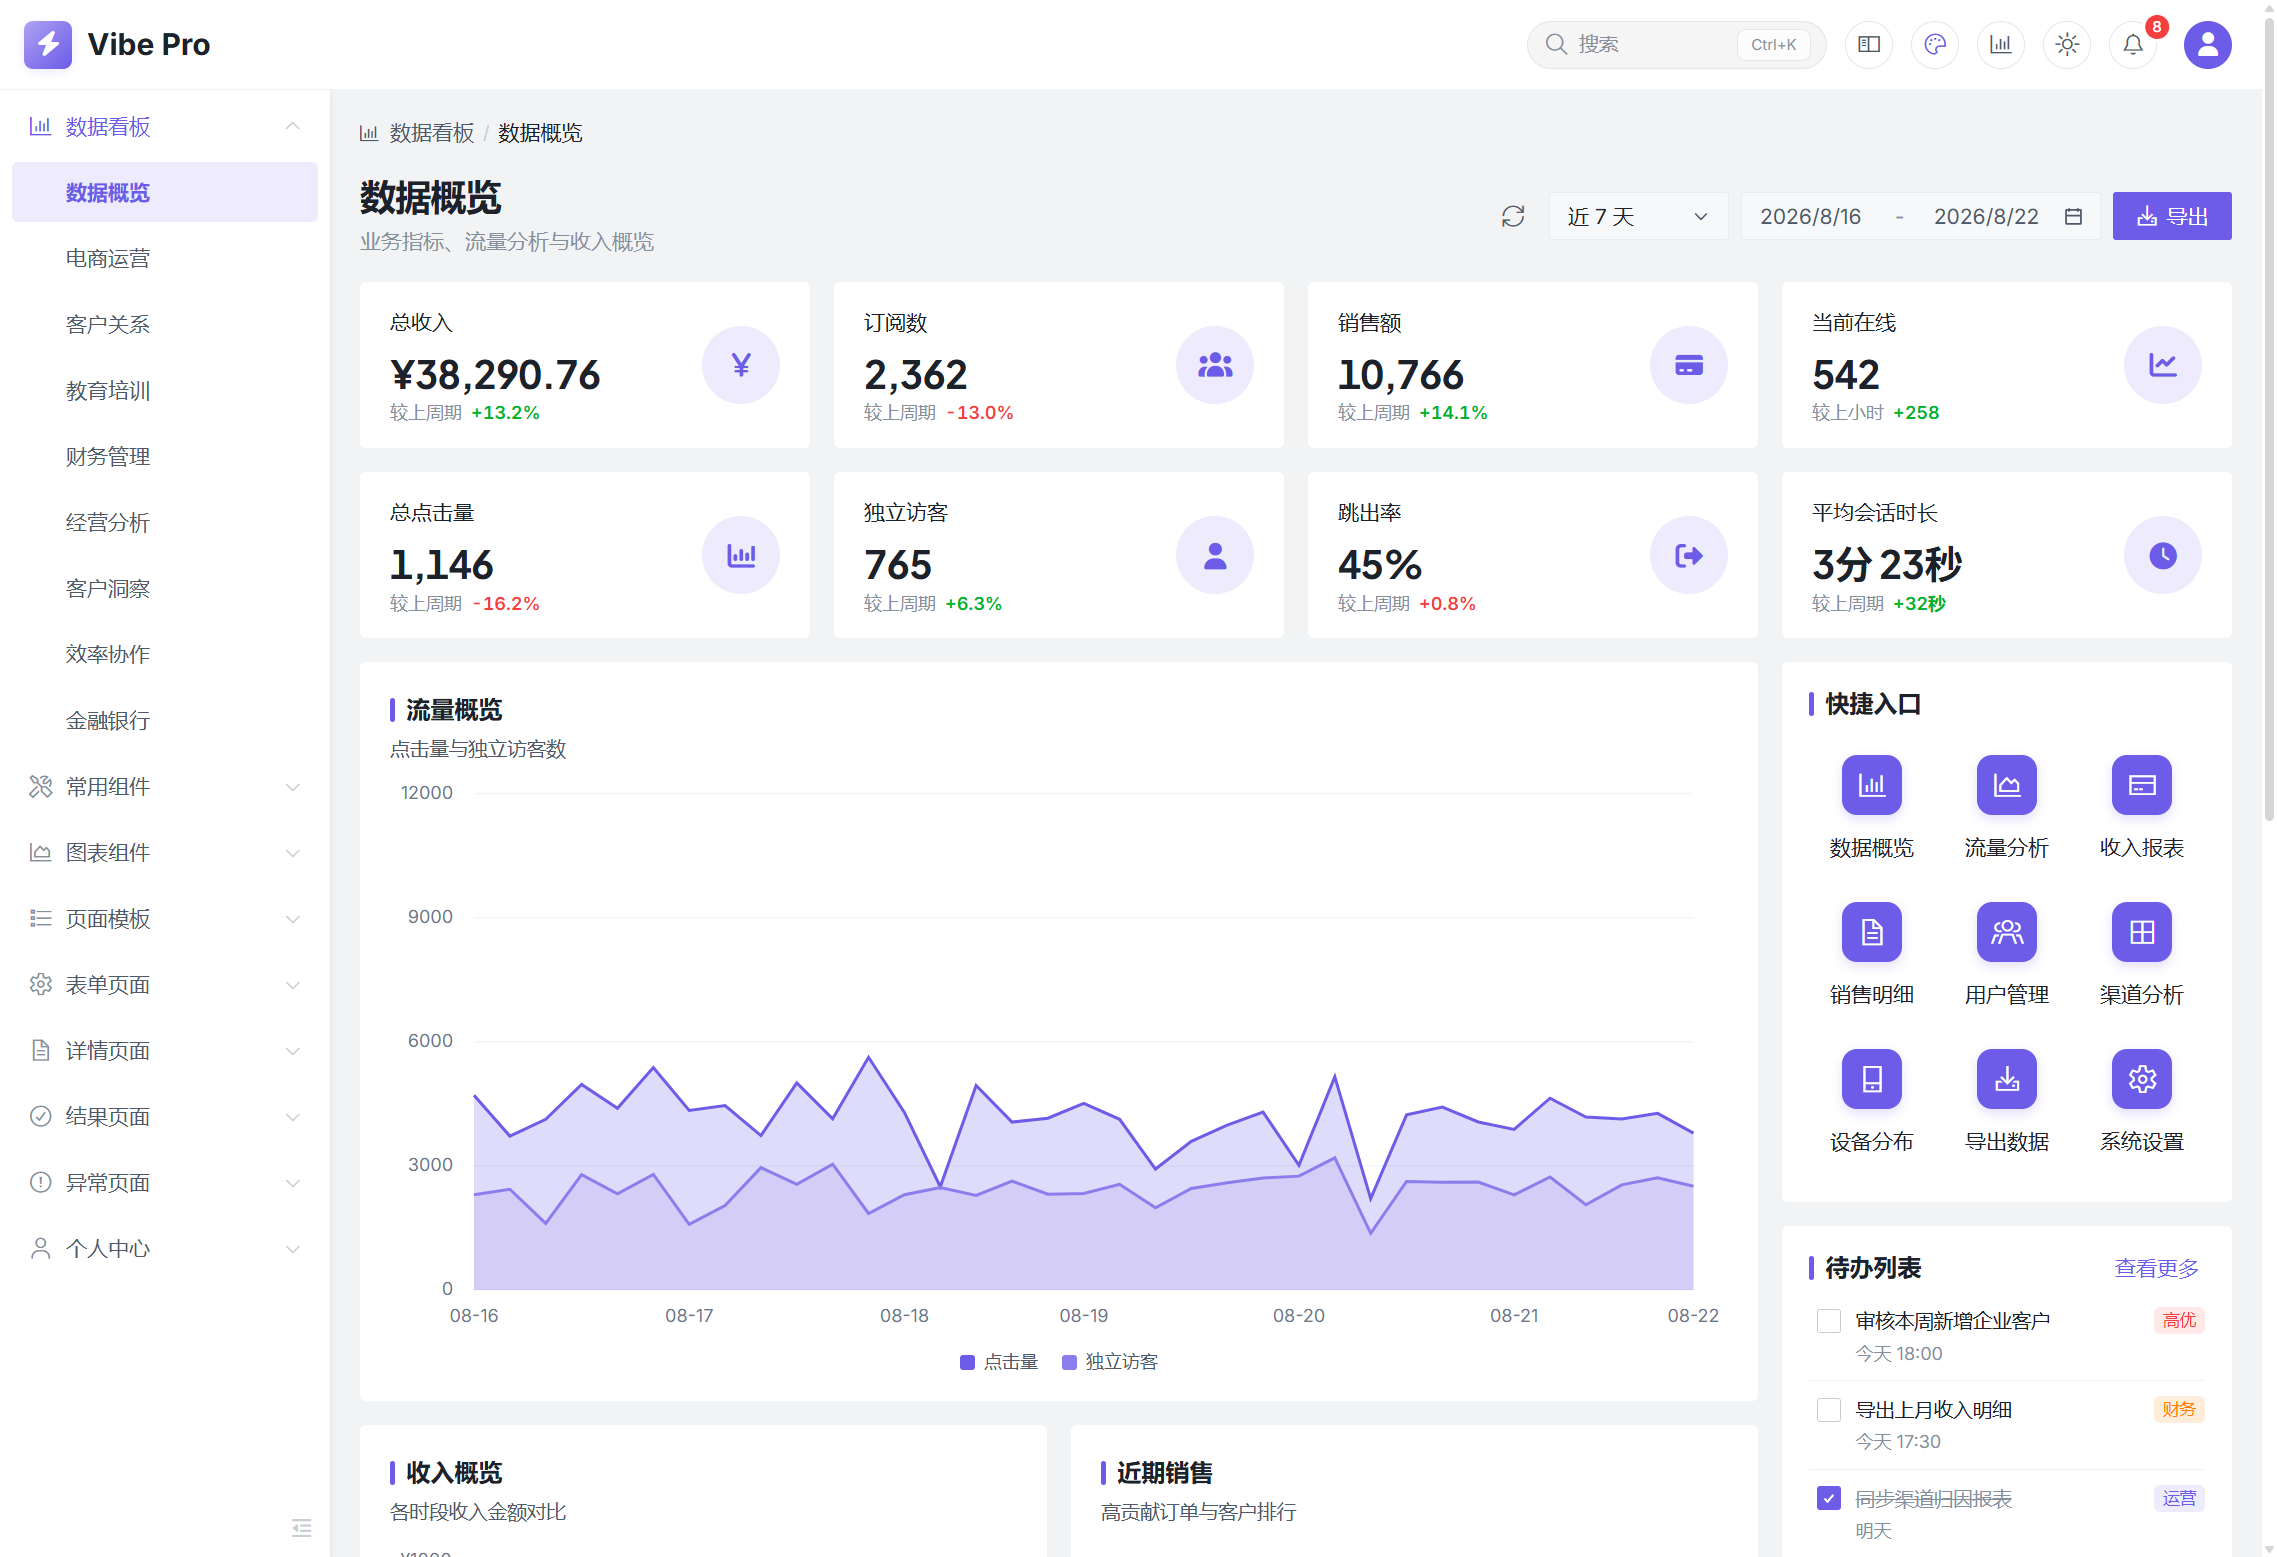
Task: Expand the 页面模板 sidebar group
Action: point(165,919)
